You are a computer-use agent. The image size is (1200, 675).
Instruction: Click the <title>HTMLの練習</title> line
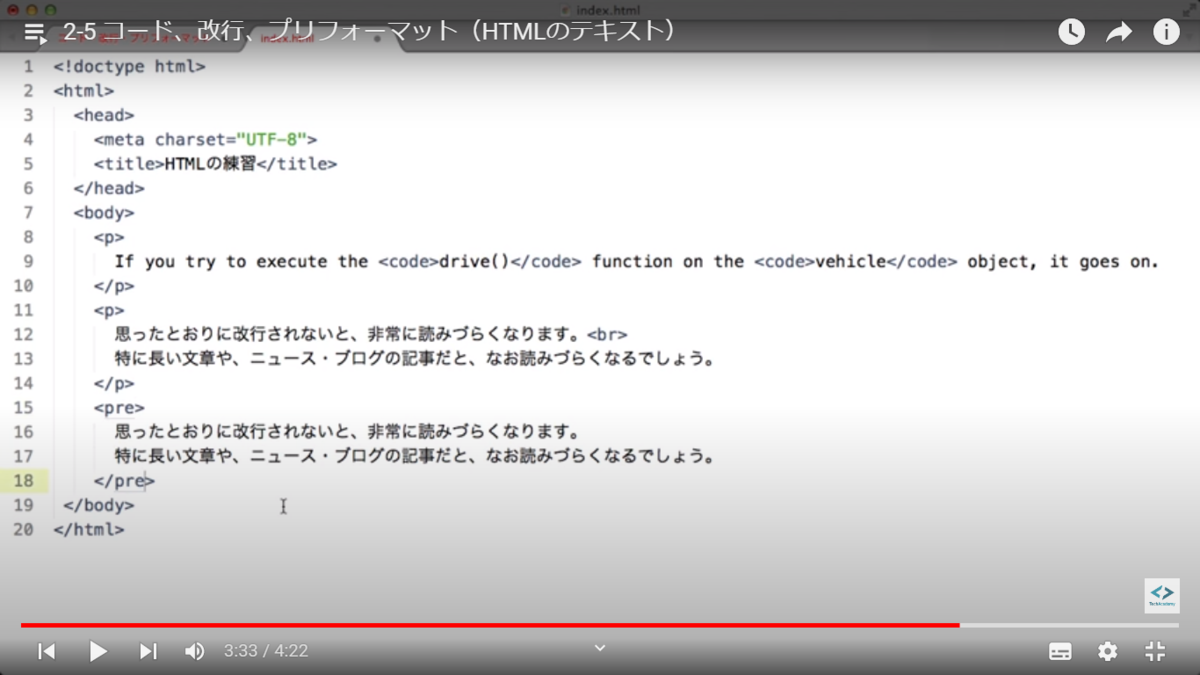(x=215, y=163)
